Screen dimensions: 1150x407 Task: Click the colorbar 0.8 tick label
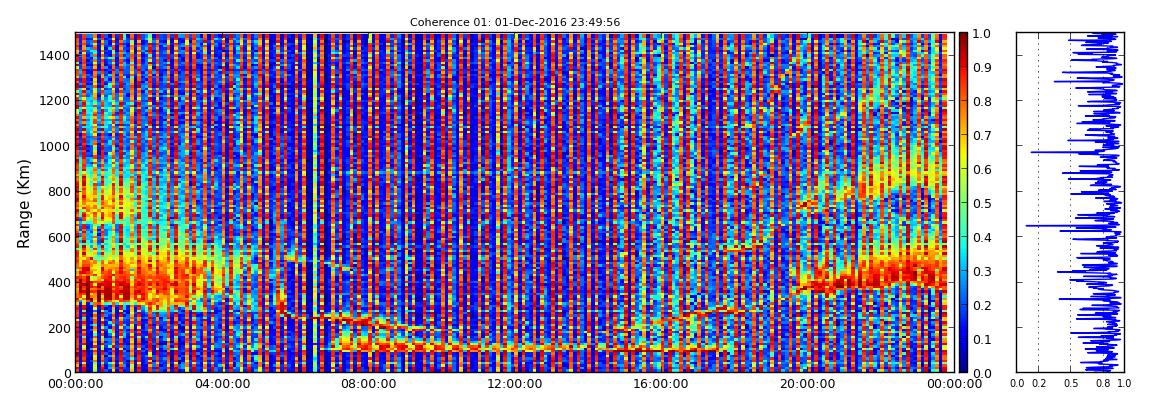981,102
